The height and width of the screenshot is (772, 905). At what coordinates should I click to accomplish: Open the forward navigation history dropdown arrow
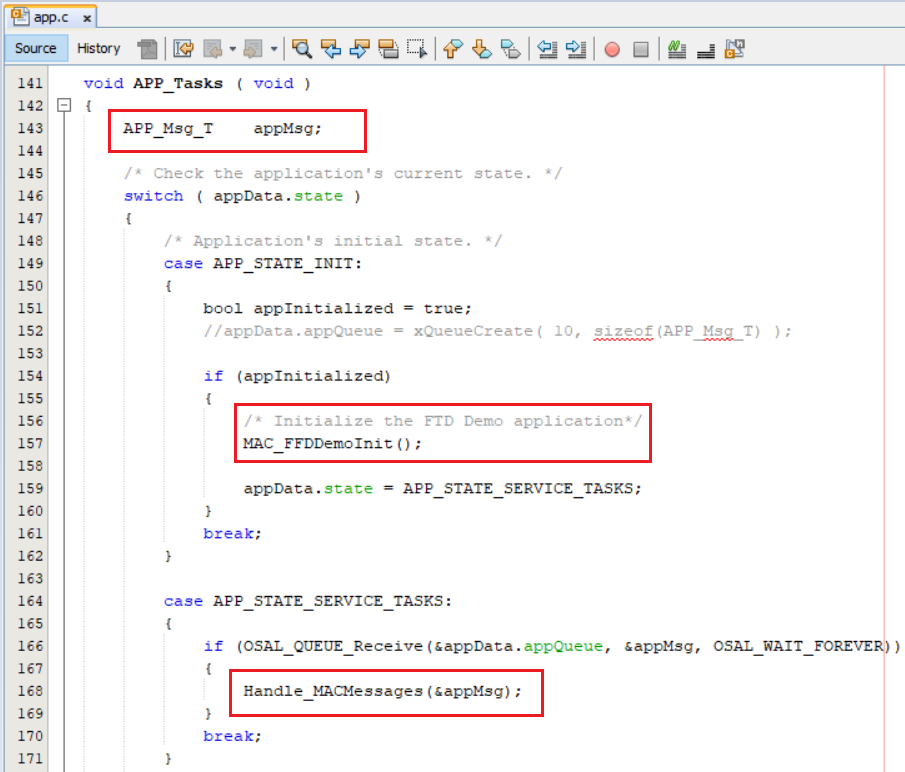(x=271, y=48)
